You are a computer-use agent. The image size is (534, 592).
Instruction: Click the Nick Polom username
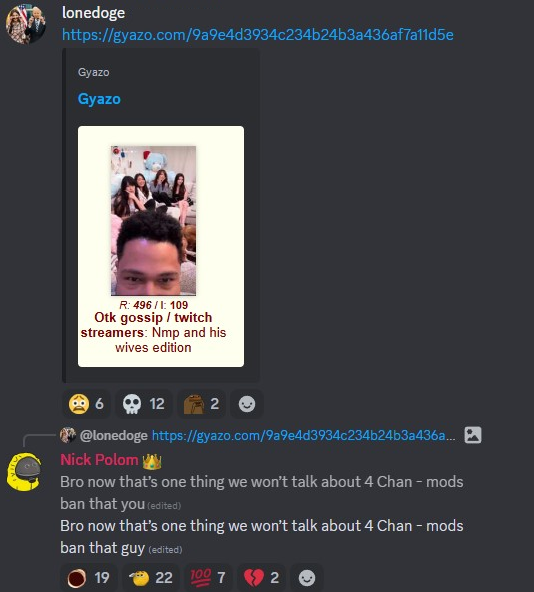tap(99, 460)
